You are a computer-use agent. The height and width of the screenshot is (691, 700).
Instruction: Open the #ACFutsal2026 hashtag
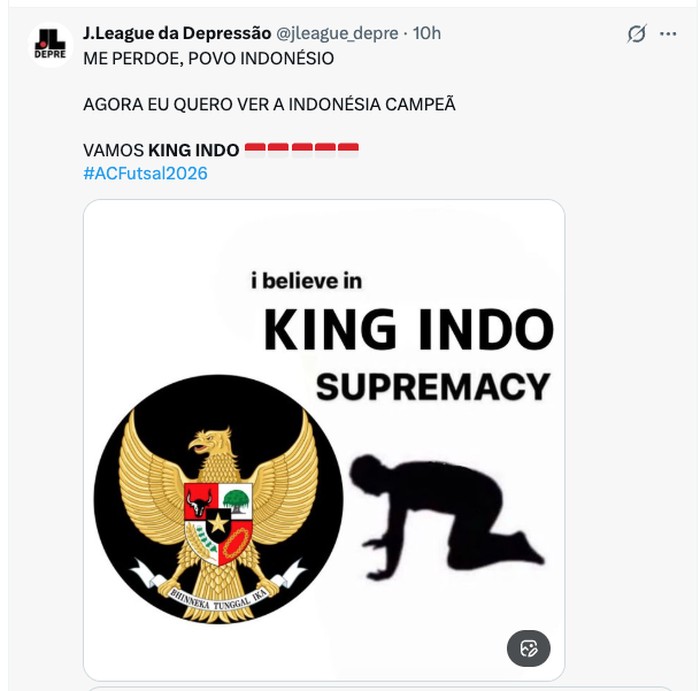tap(146, 173)
